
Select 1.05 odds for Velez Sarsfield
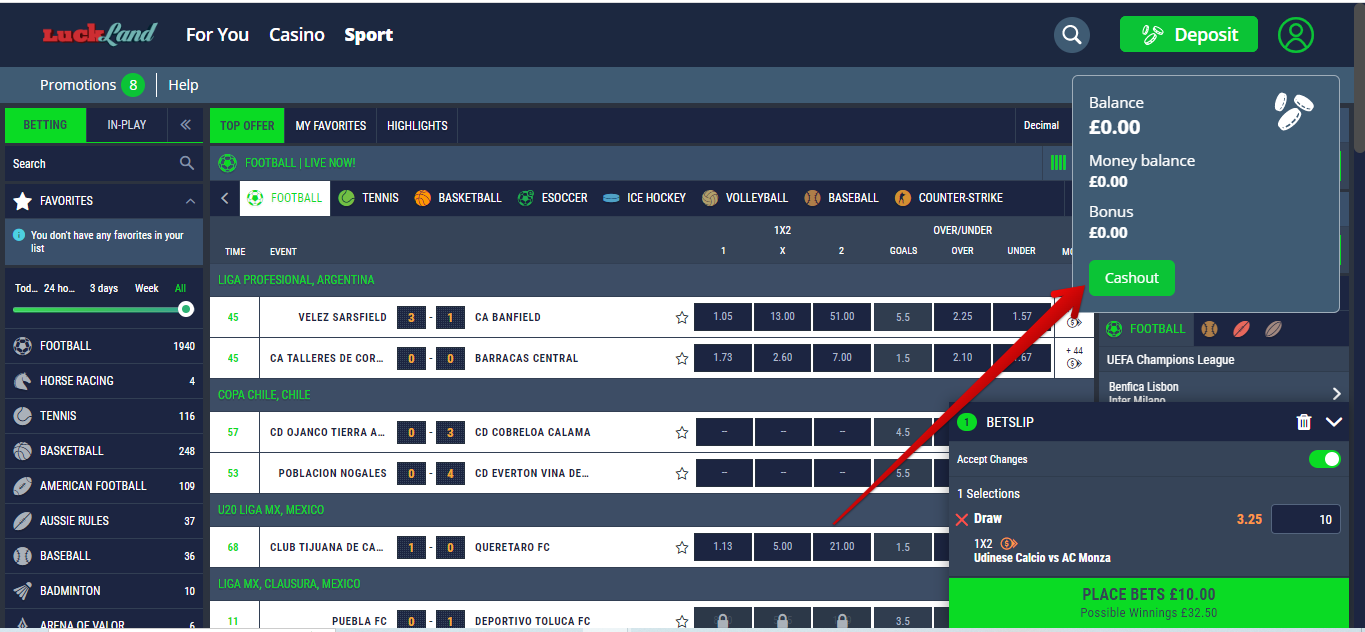(723, 317)
